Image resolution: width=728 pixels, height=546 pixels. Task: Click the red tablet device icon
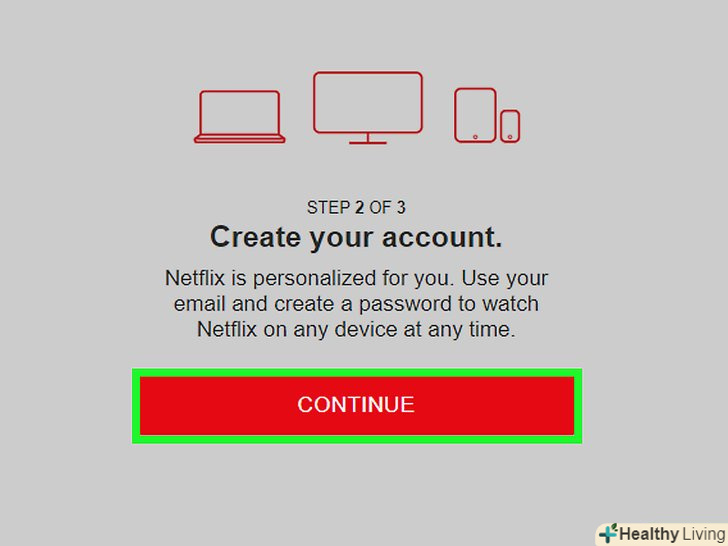(475, 115)
